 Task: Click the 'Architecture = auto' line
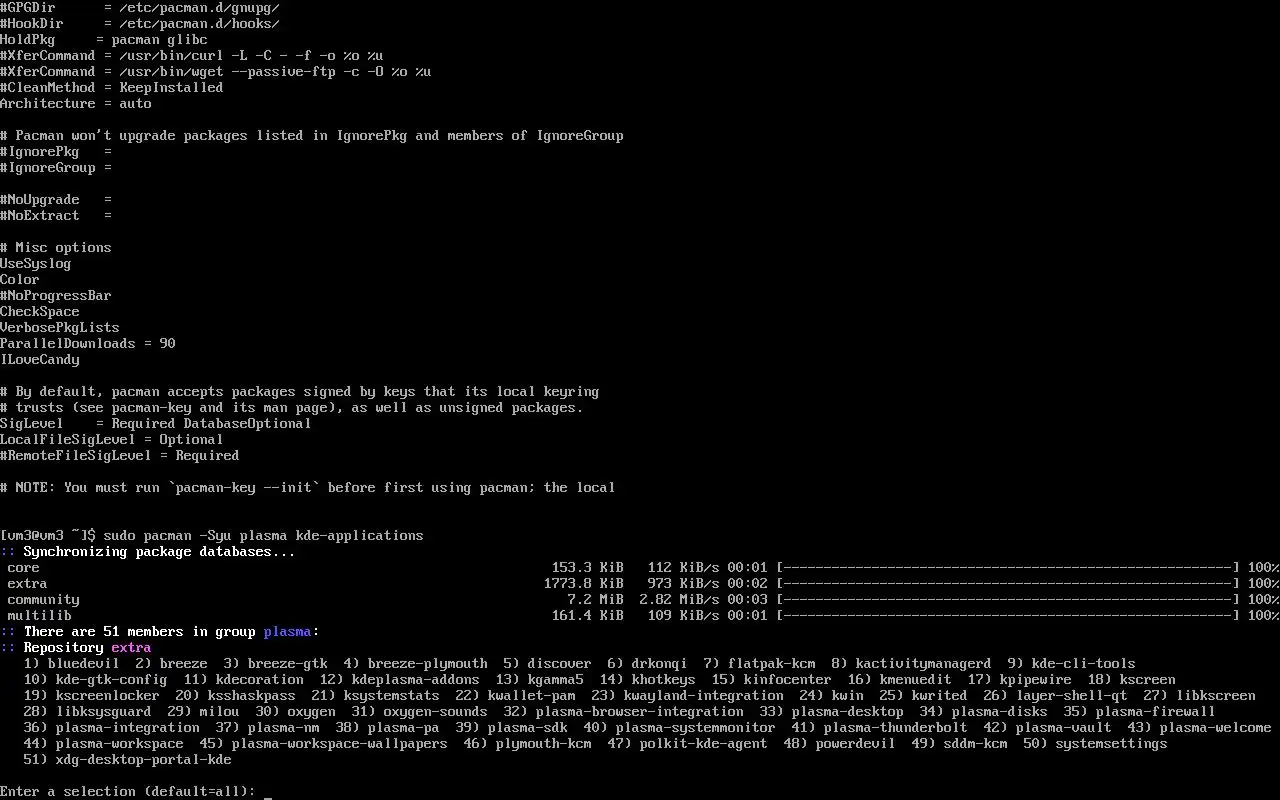(76, 104)
